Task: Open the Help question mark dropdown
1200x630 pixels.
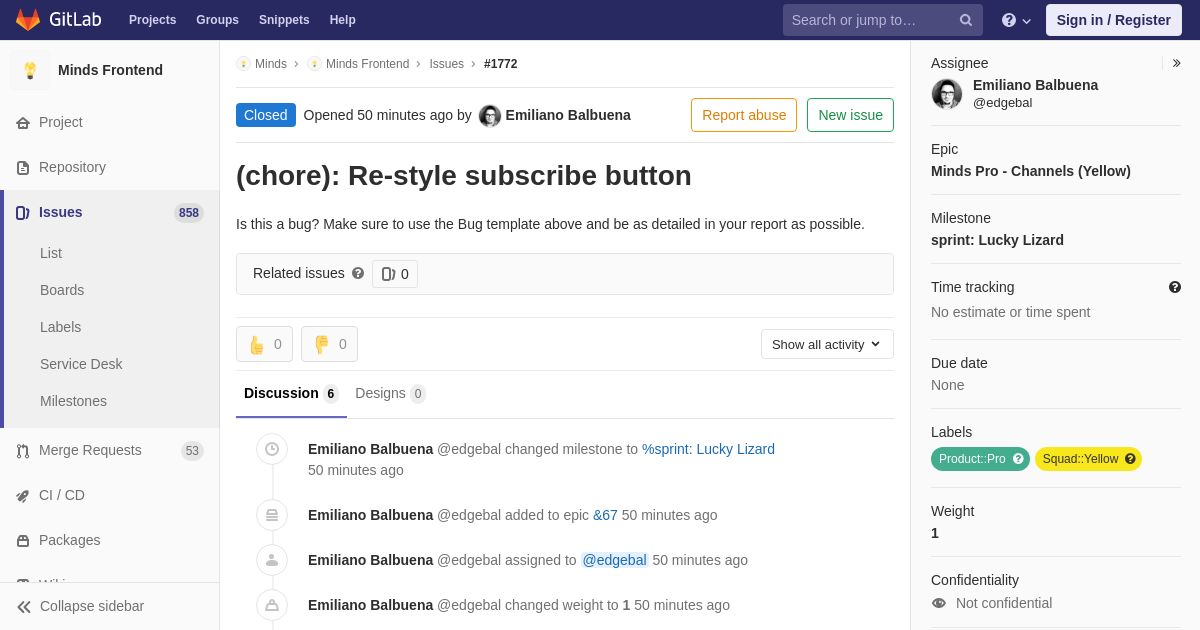Action: point(1016,20)
